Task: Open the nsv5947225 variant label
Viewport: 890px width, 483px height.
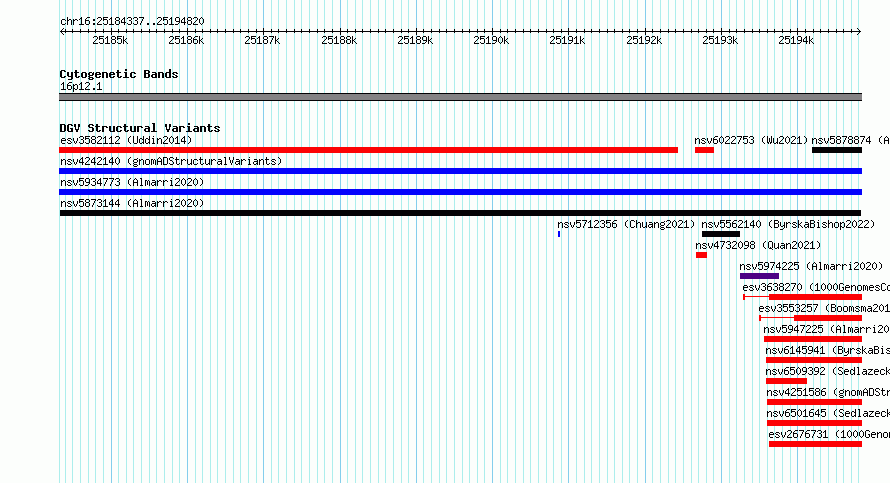Action: 826,329
